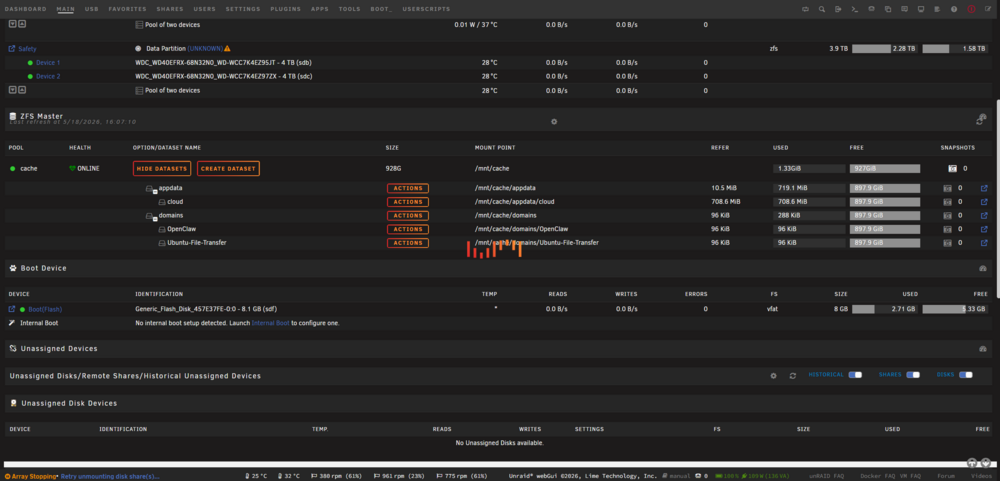Click the cache pool used bar 1.33GiB
Image resolution: width=1000 pixels, height=481 pixels.
tap(809, 168)
